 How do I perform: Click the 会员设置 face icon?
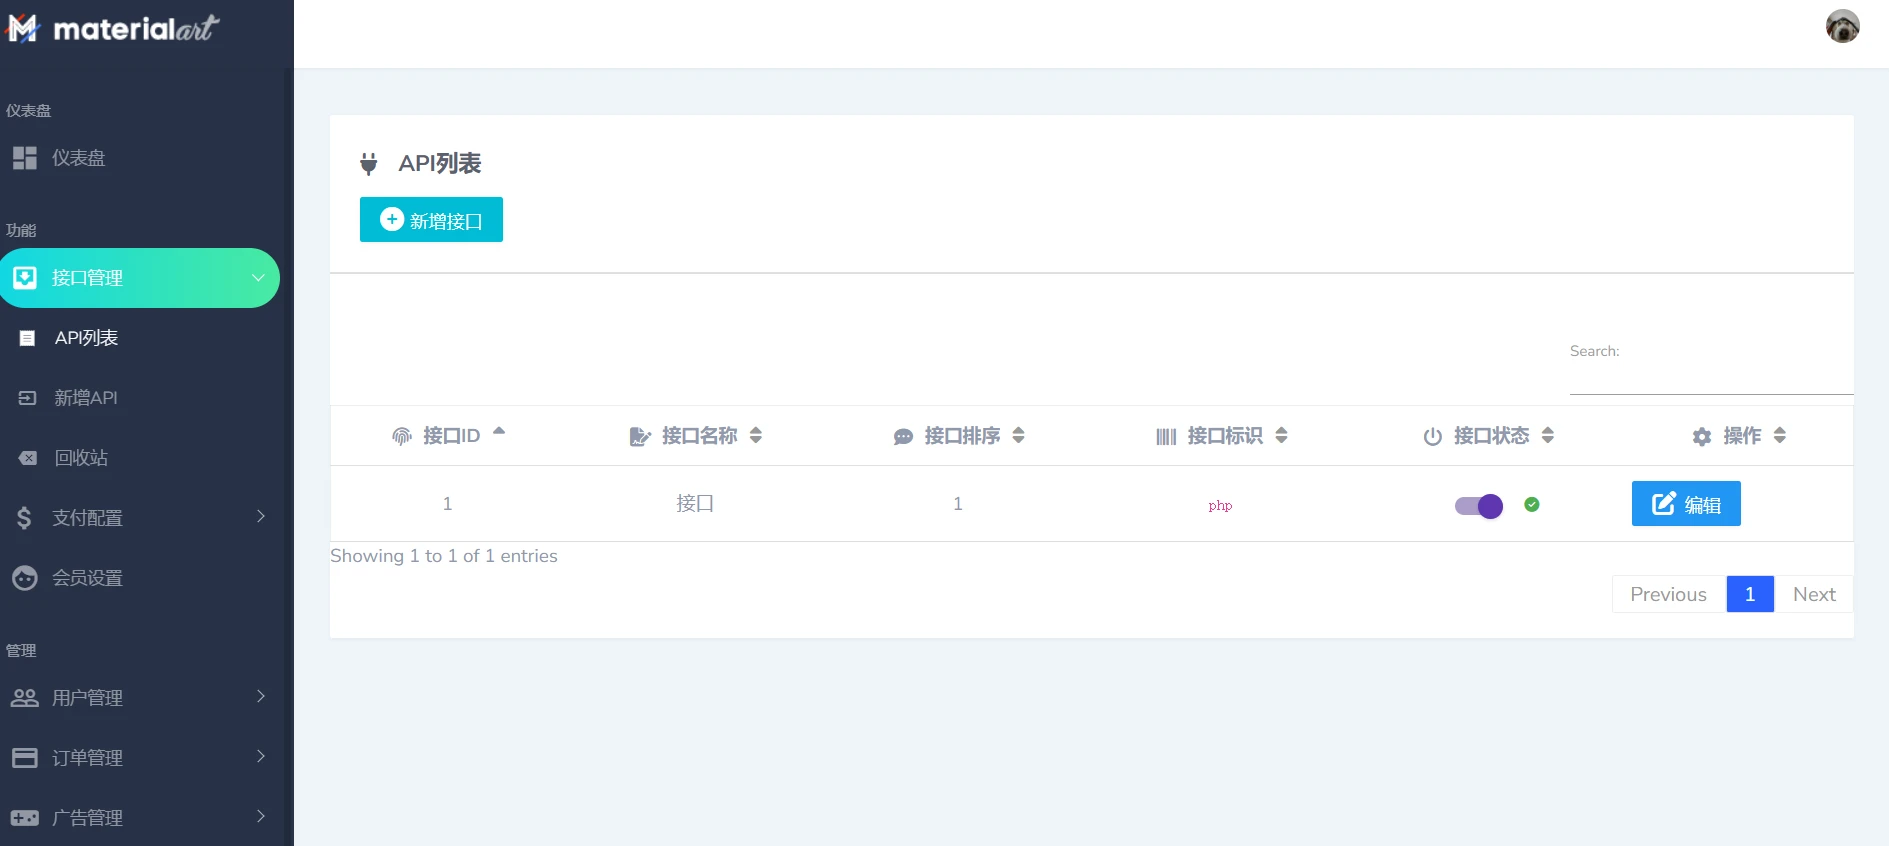tap(25, 578)
